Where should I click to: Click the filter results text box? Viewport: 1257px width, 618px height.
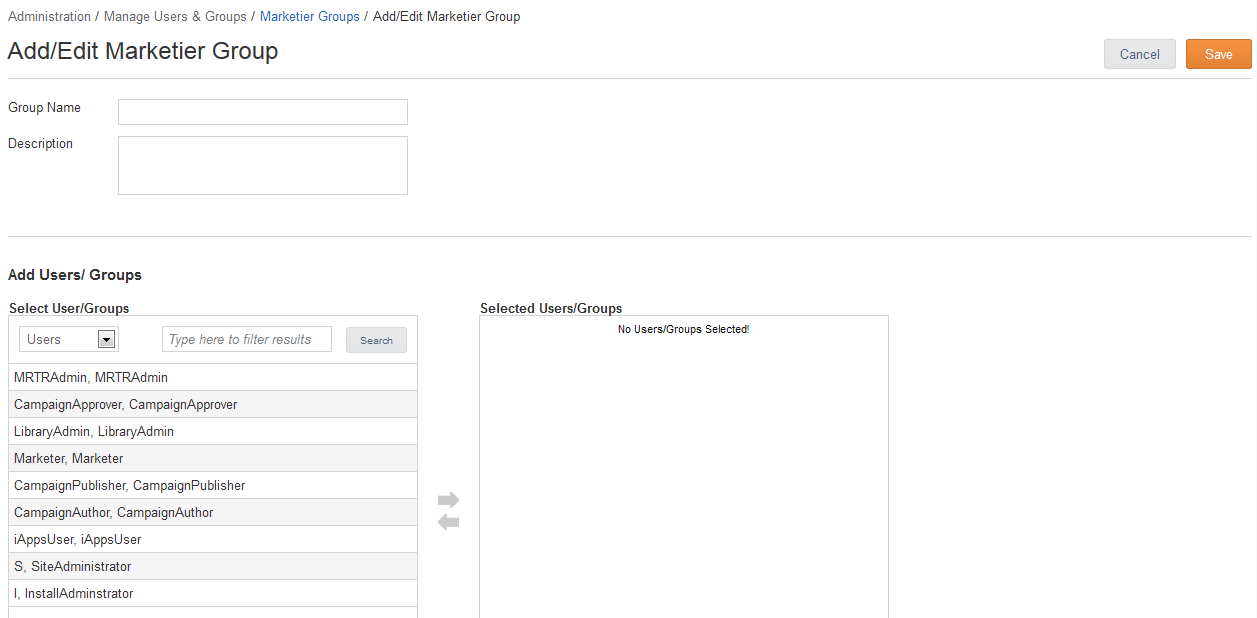247,339
